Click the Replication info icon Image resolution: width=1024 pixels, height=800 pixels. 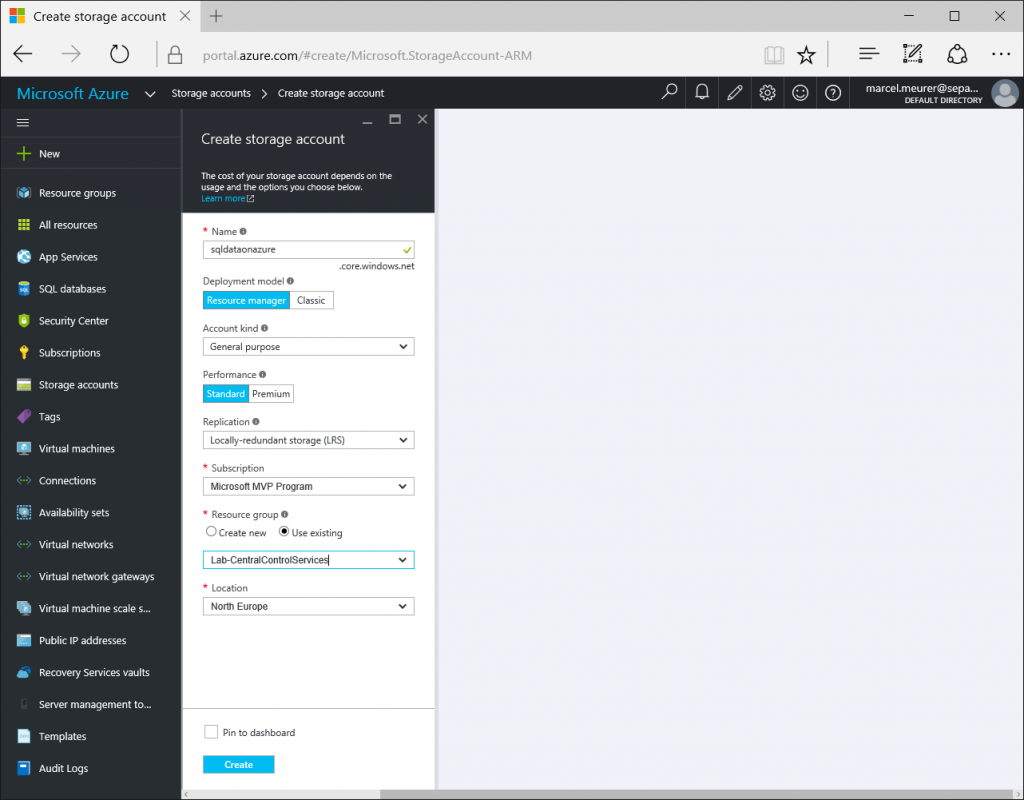tap(256, 422)
